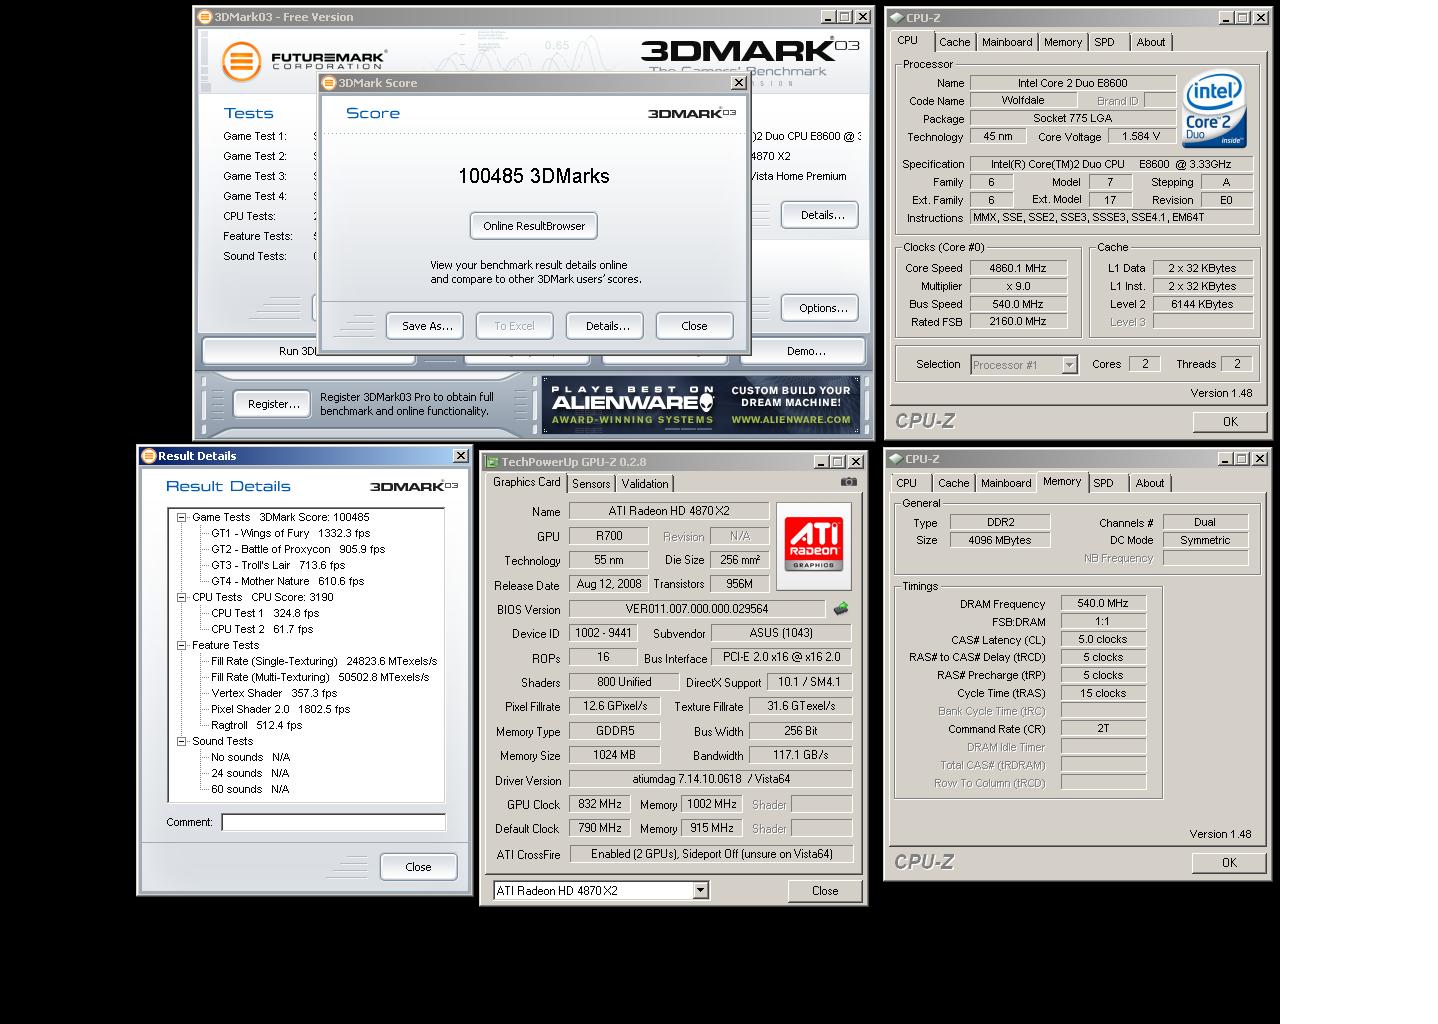The image size is (1438, 1024).
Task: Click the Core Speed 4860.1 MHz value
Action: [1018, 268]
